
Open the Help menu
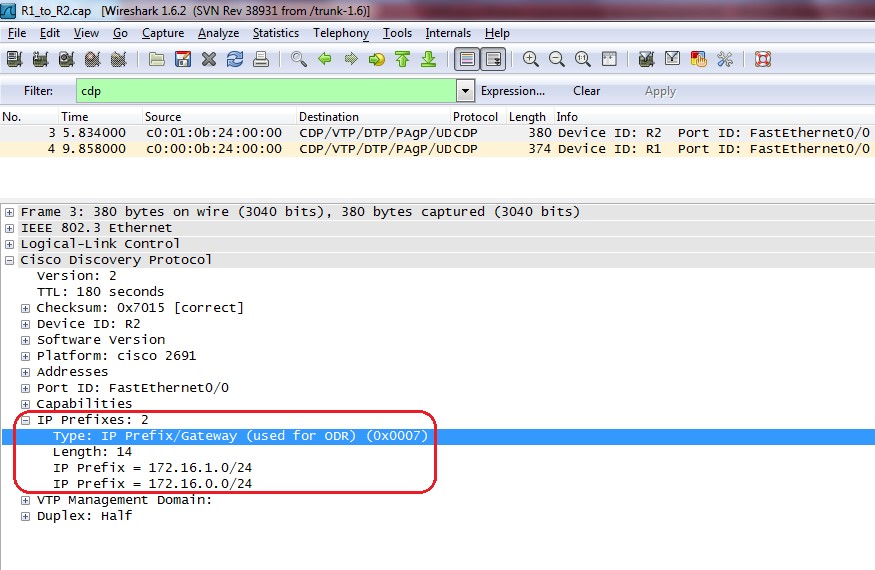(497, 33)
